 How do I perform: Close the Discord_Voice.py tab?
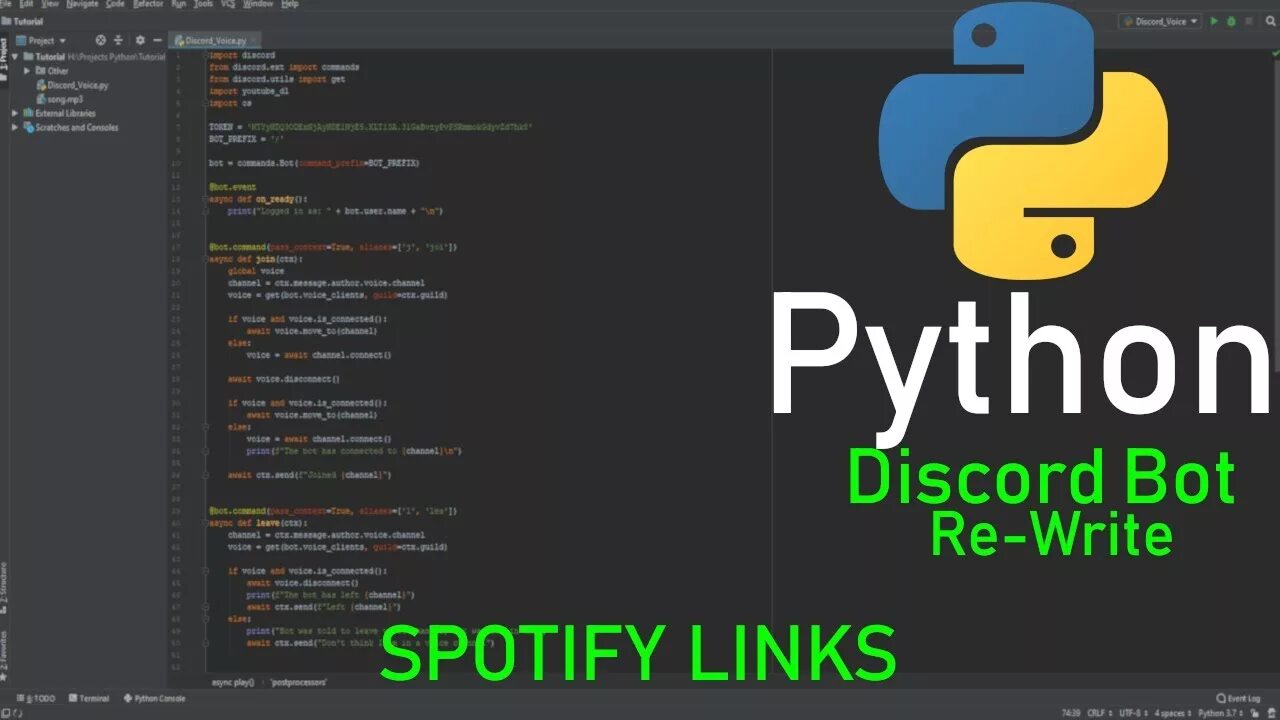[x=253, y=41]
